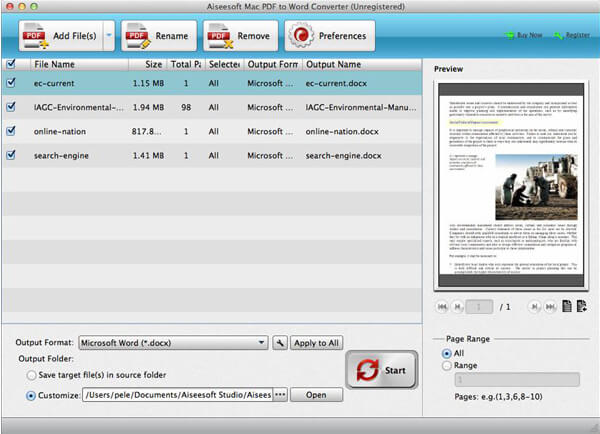Click the preview page number field
Image resolution: width=600 pixels, height=434 pixels.
(479, 307)
